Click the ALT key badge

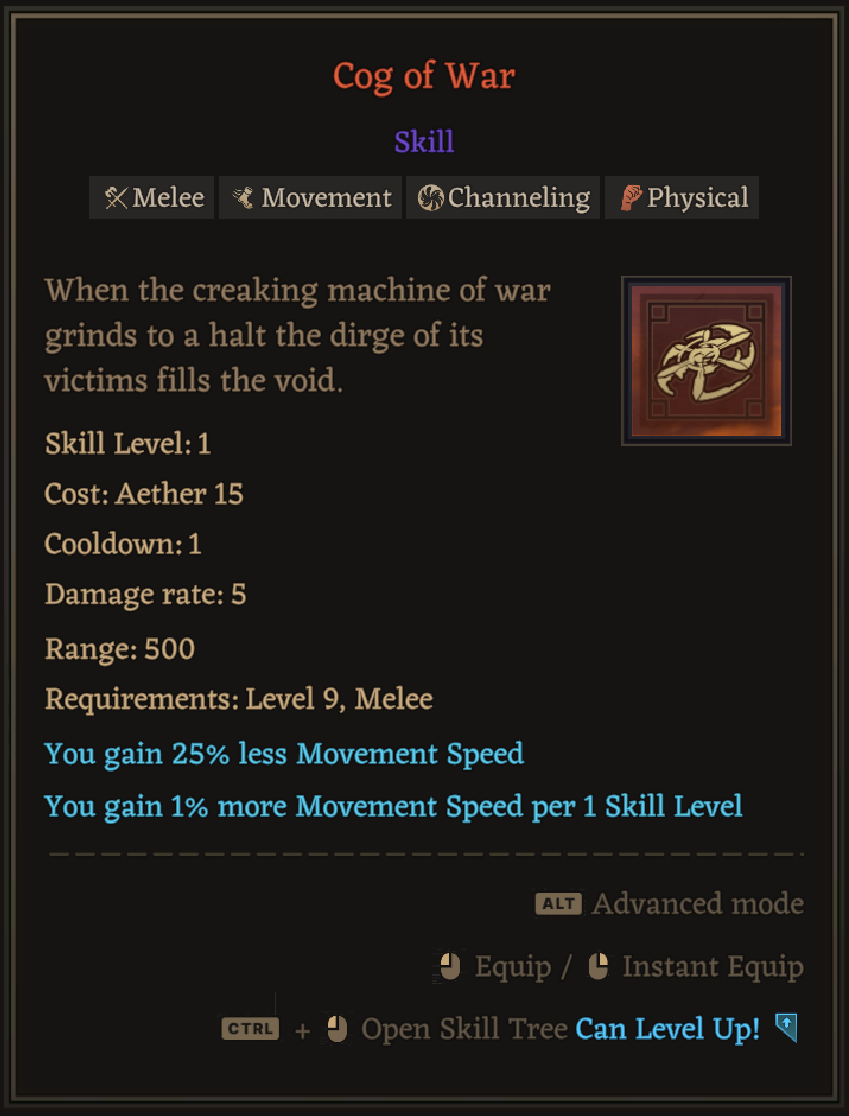click(x=559, y=904)
